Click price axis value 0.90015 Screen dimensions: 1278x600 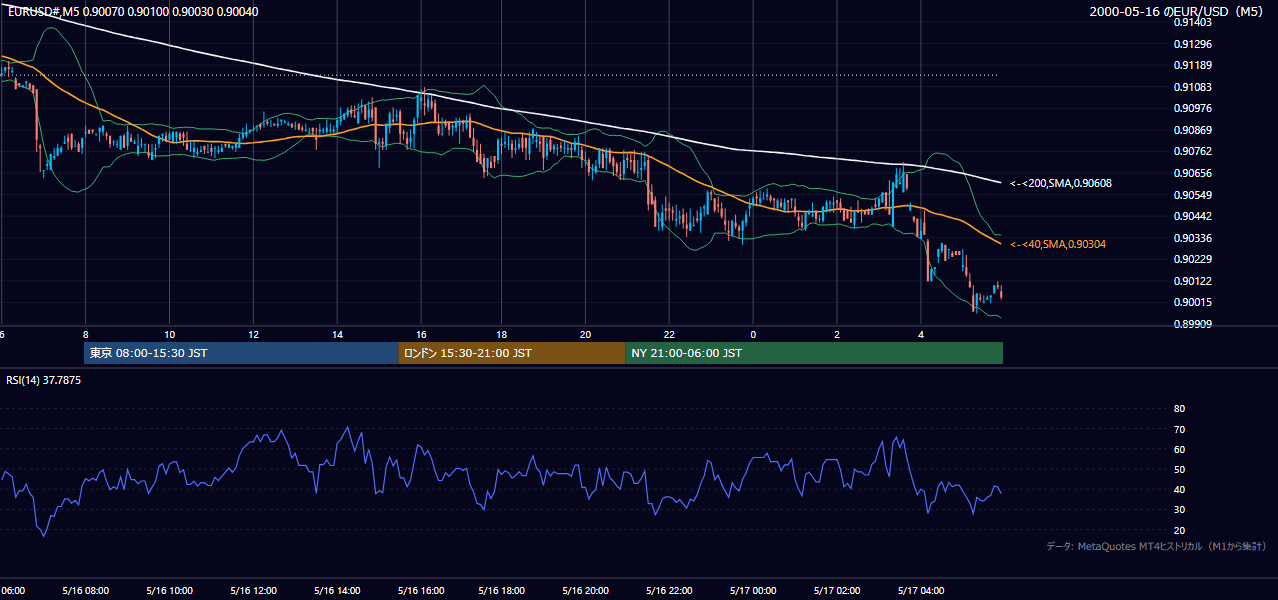click(1194, 302)
